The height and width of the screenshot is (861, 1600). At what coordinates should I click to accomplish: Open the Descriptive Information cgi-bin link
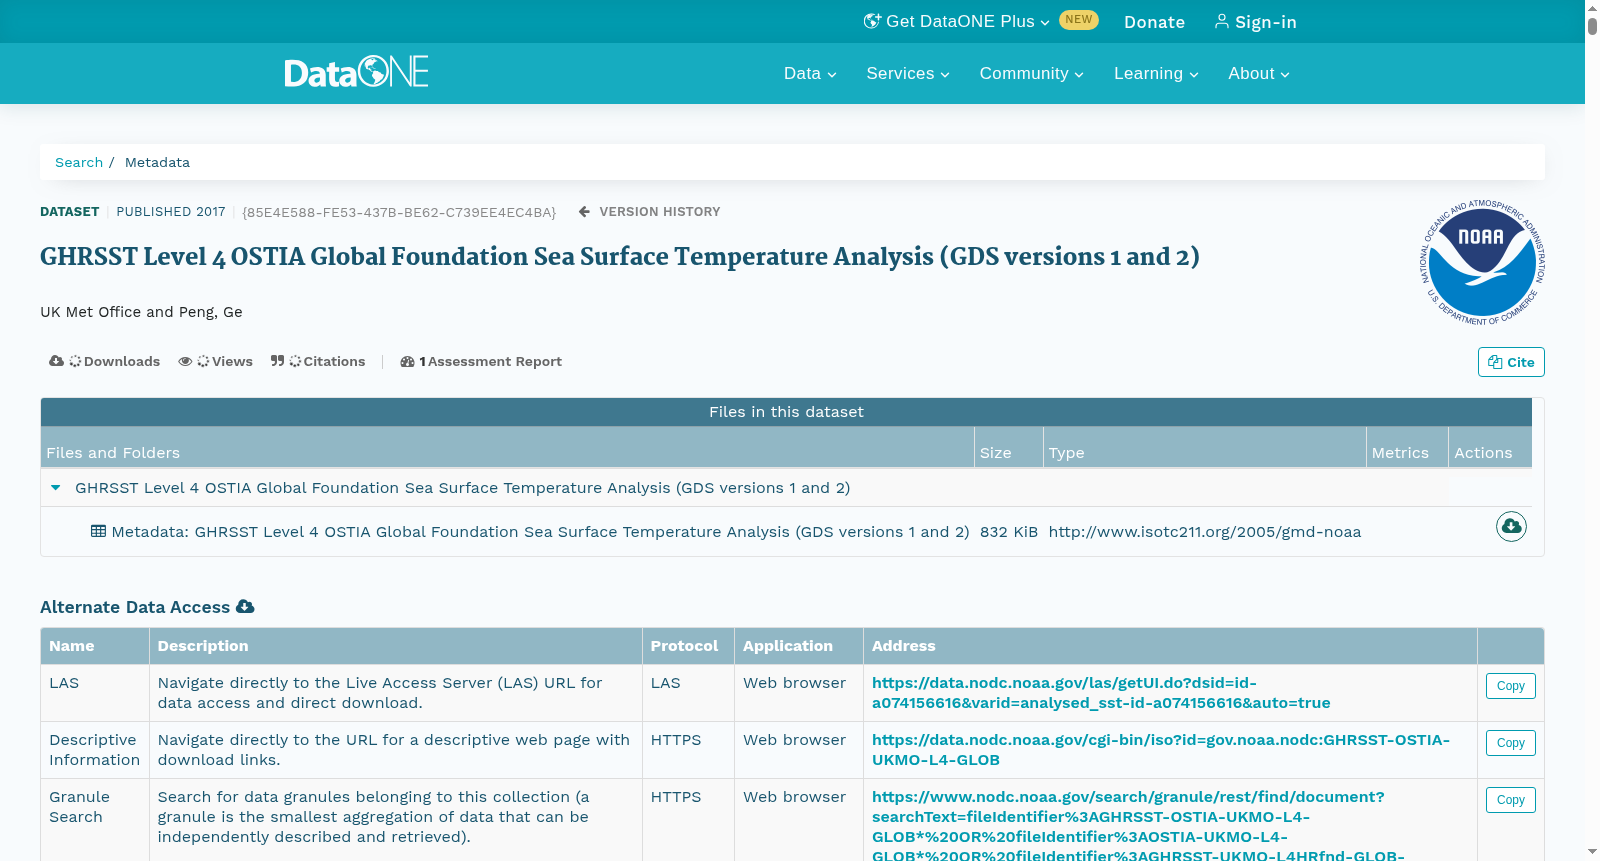coord(1161,750)
